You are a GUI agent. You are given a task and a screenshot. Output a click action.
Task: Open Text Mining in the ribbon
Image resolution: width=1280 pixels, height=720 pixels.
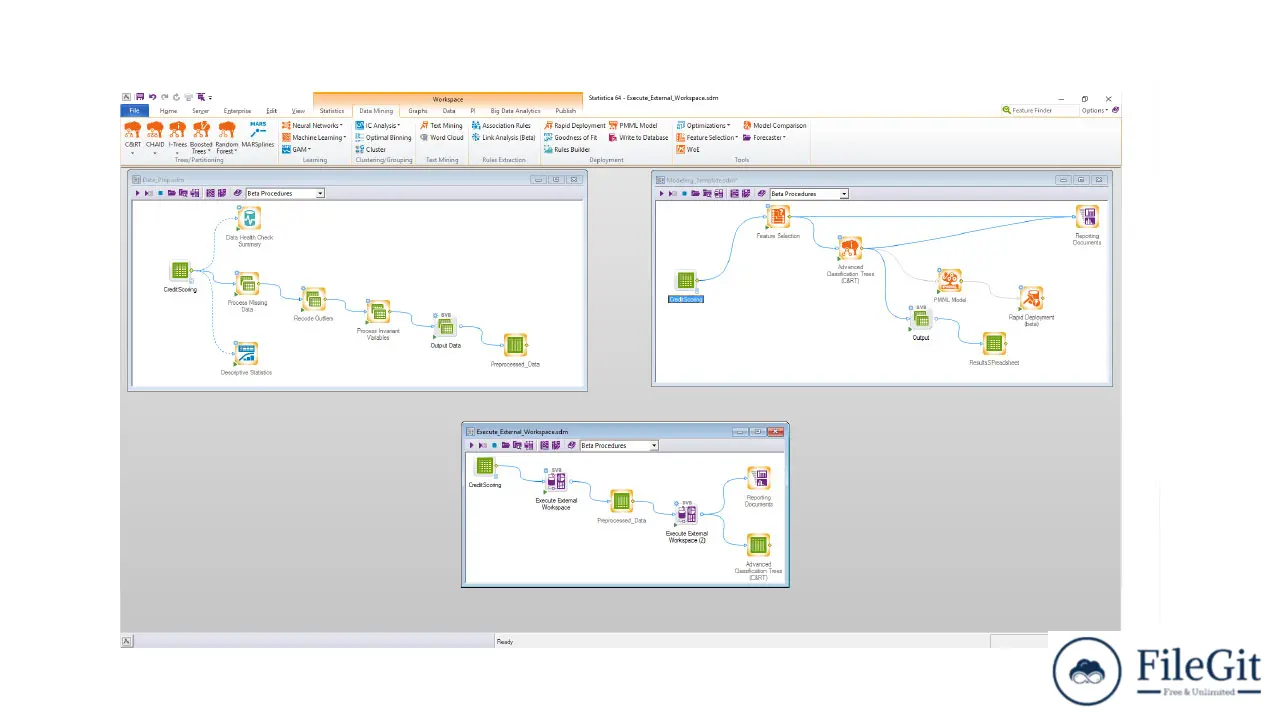click(441, 125)
